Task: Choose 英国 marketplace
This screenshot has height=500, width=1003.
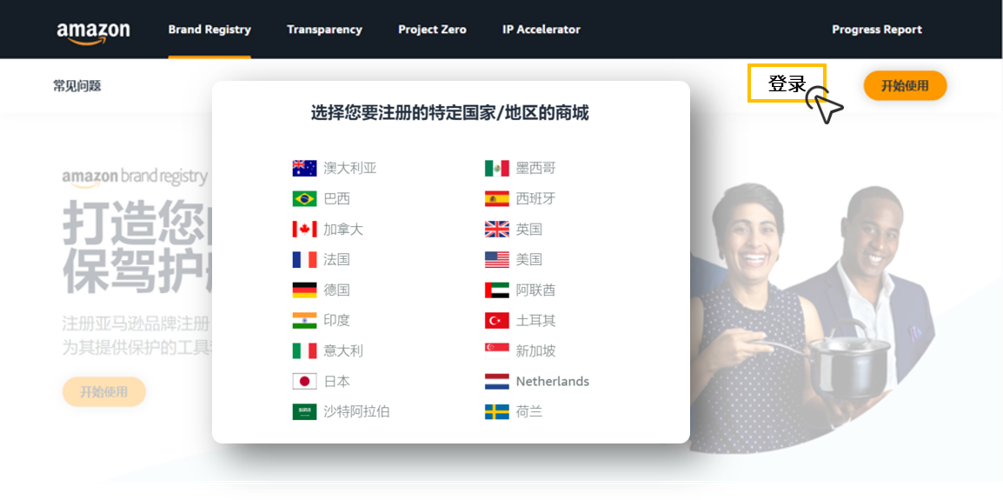Action: pyautogui.click(x=529, y=229)
